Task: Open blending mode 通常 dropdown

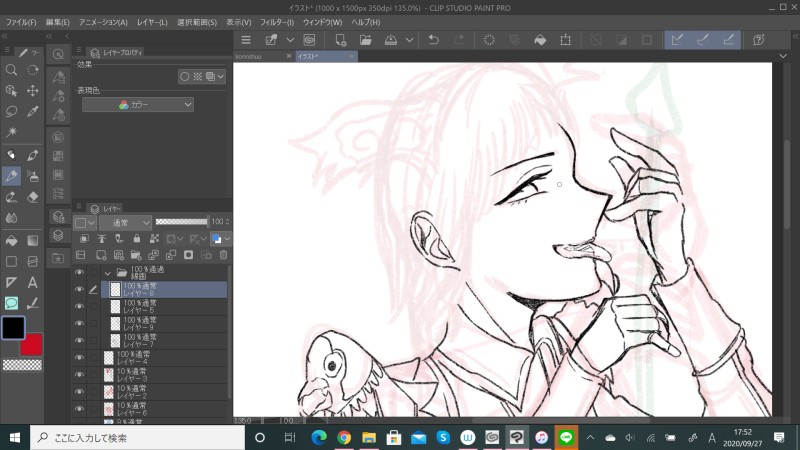Action: pyautogui.click(x=126, y=222)
